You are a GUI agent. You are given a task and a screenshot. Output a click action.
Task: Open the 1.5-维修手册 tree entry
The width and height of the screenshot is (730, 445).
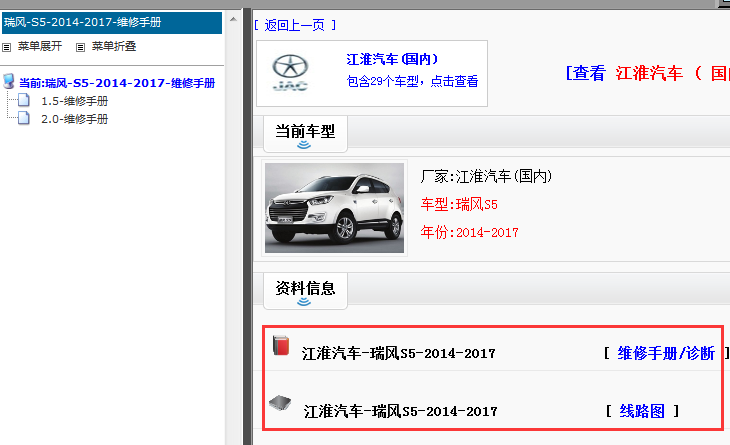click(x=74, y=101)
